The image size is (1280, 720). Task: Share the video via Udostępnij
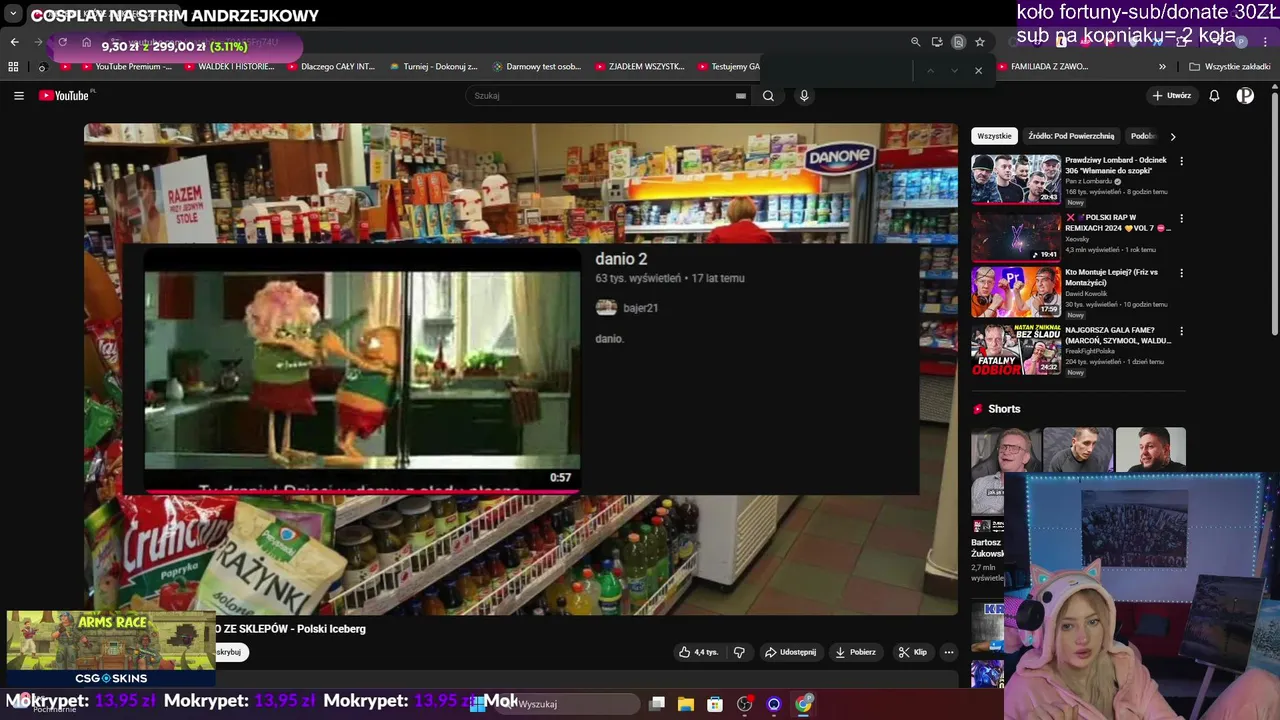(x=790, y=652)
